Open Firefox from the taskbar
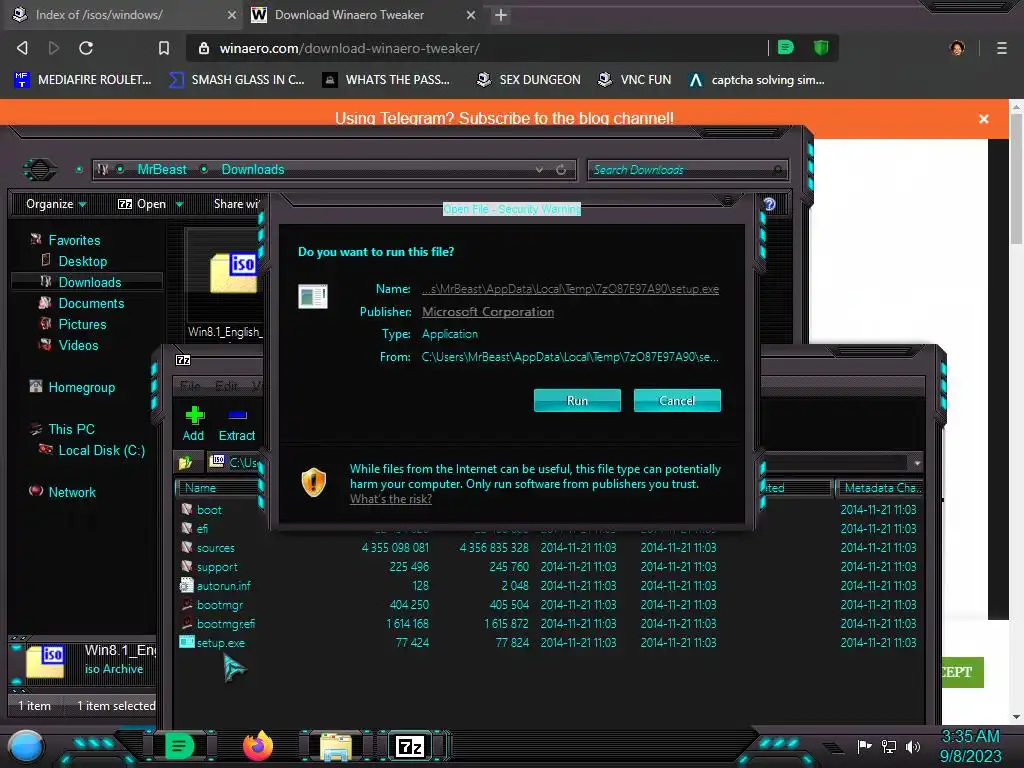Screen dimensions: 1024x768 257,746
